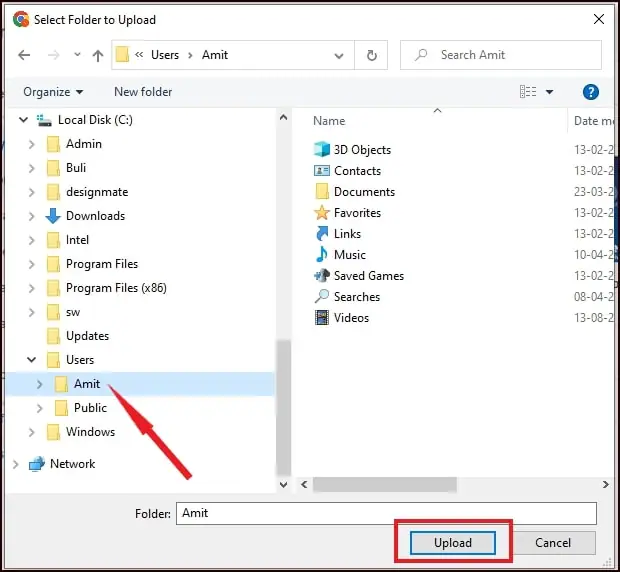Select the Network icon in tree

coord(37,464)
